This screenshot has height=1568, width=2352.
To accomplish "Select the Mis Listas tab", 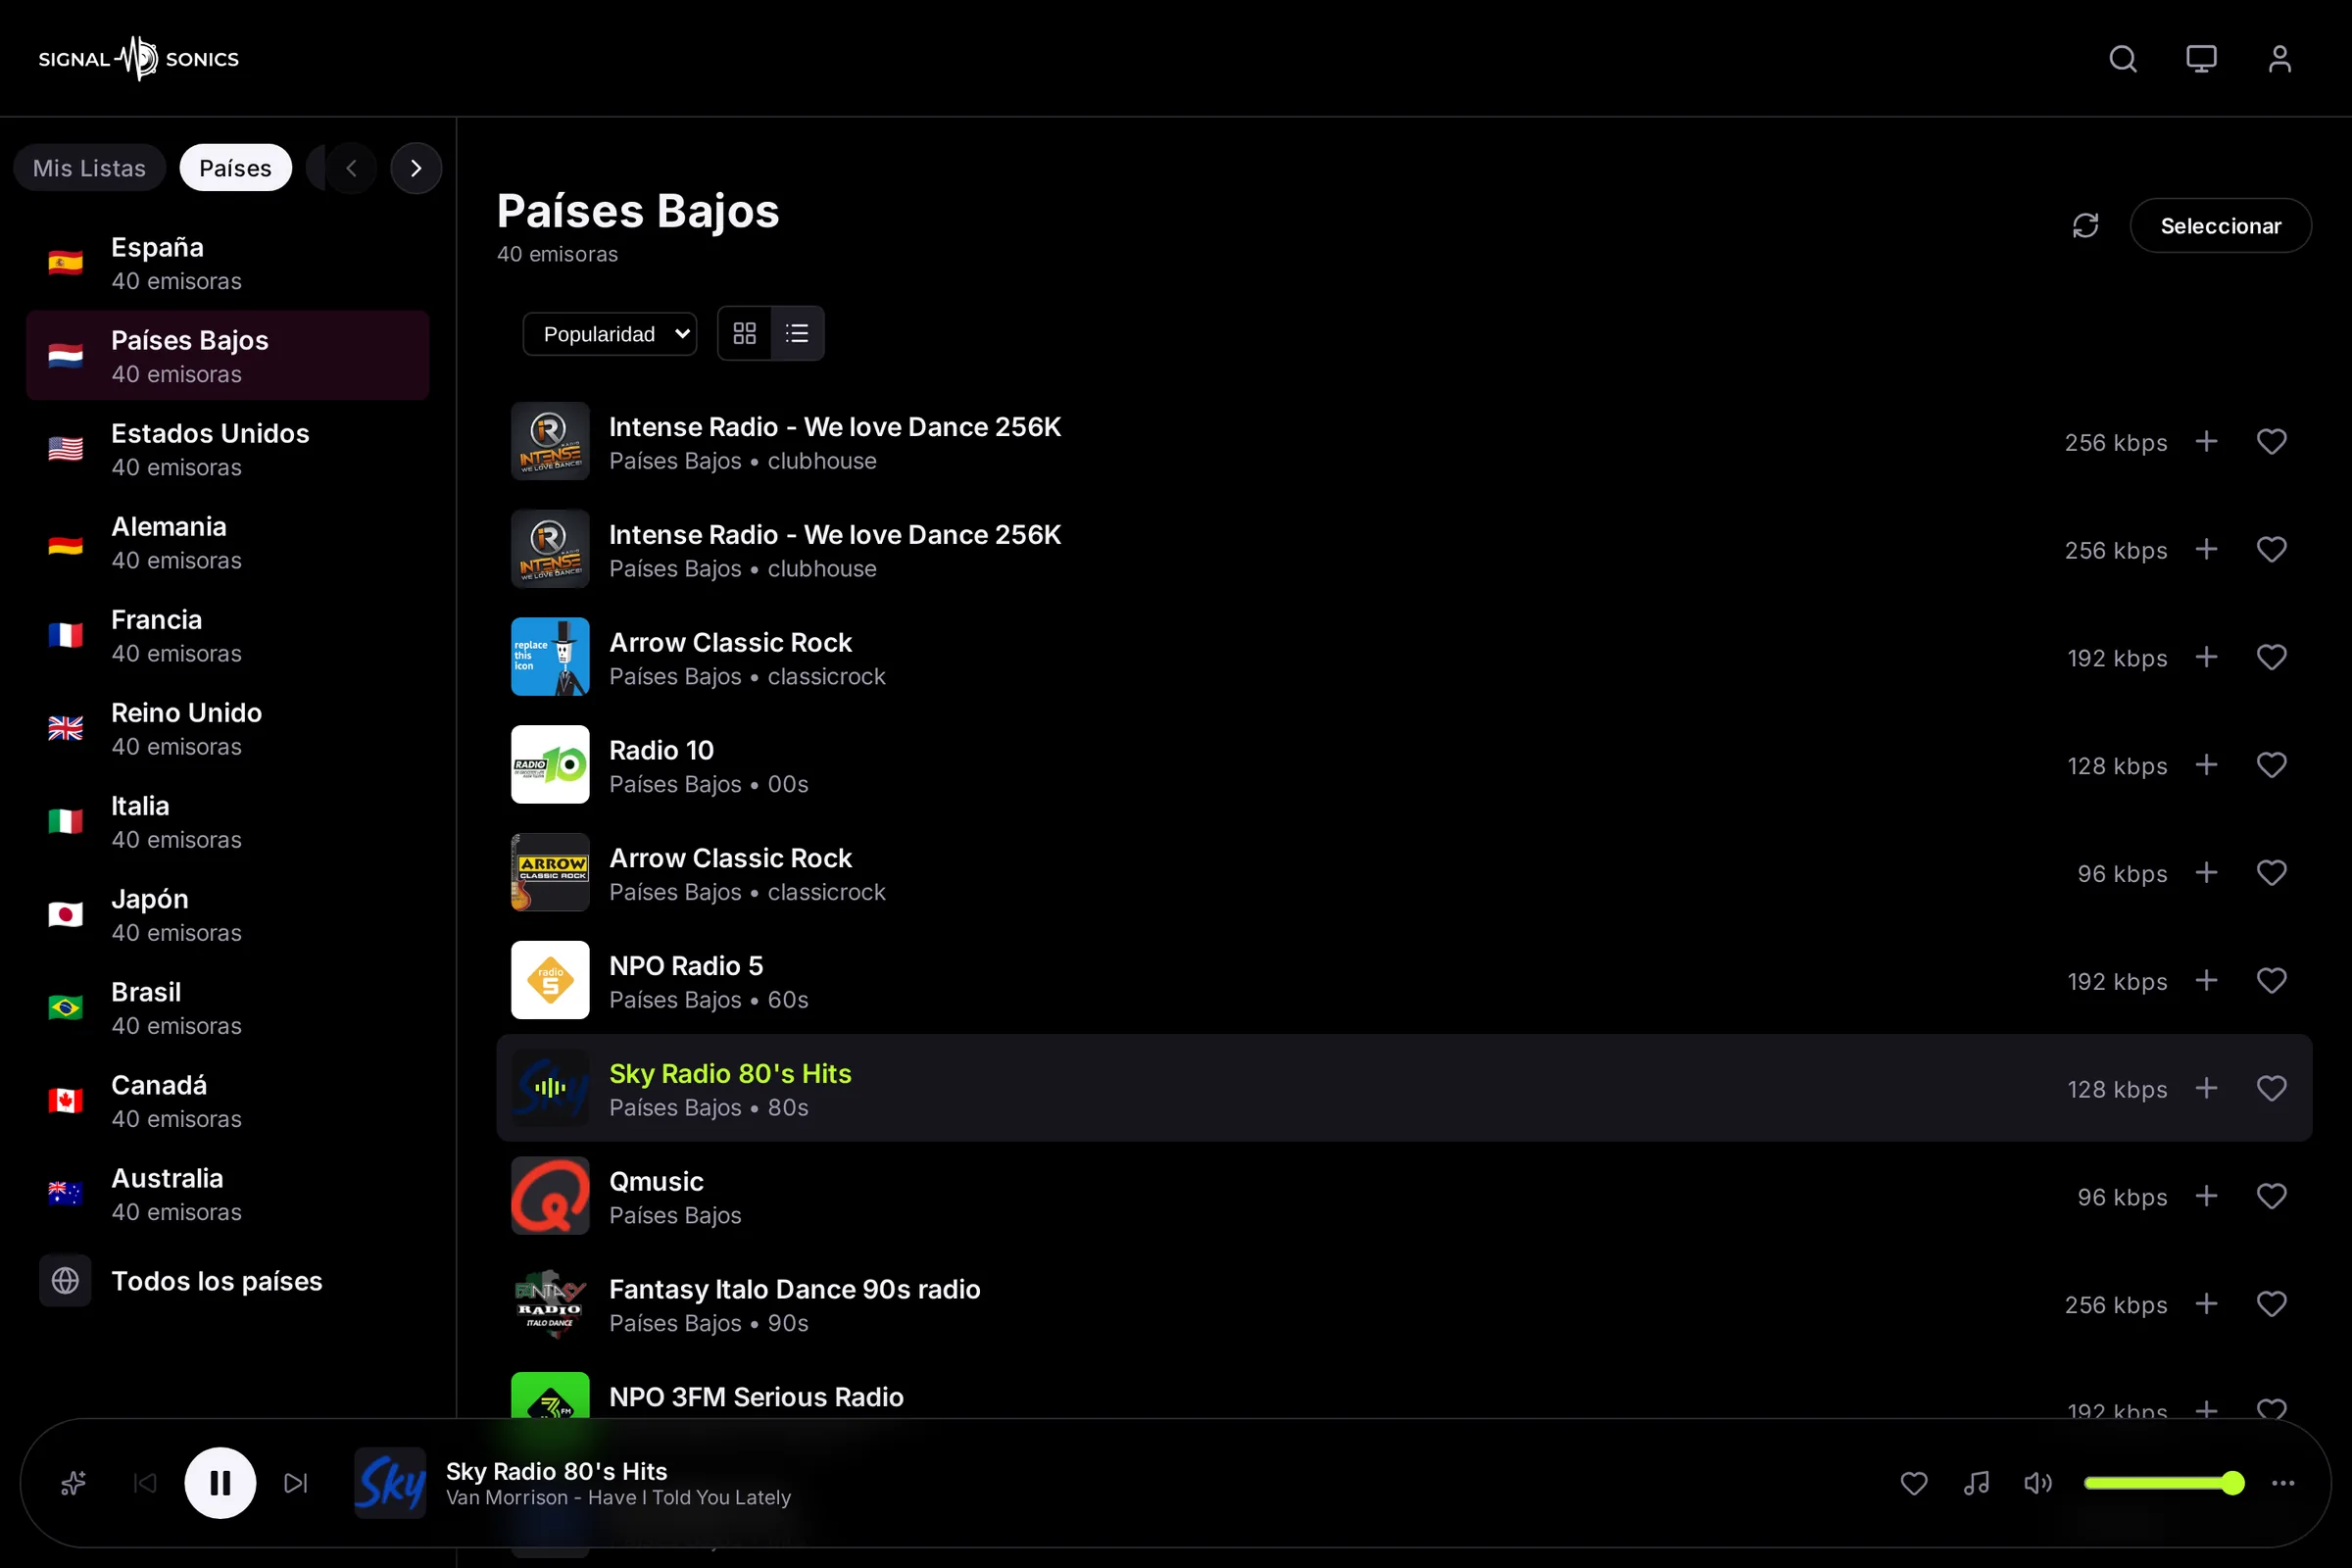I will coord(89,168).
